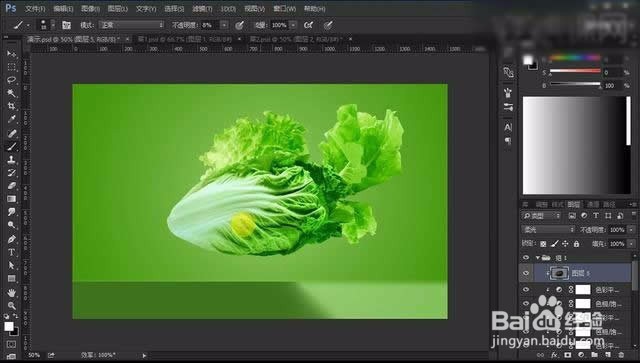Open the layer filter 类型 dropdown
This screenshot has height=363, width=640.
point(542,216)
